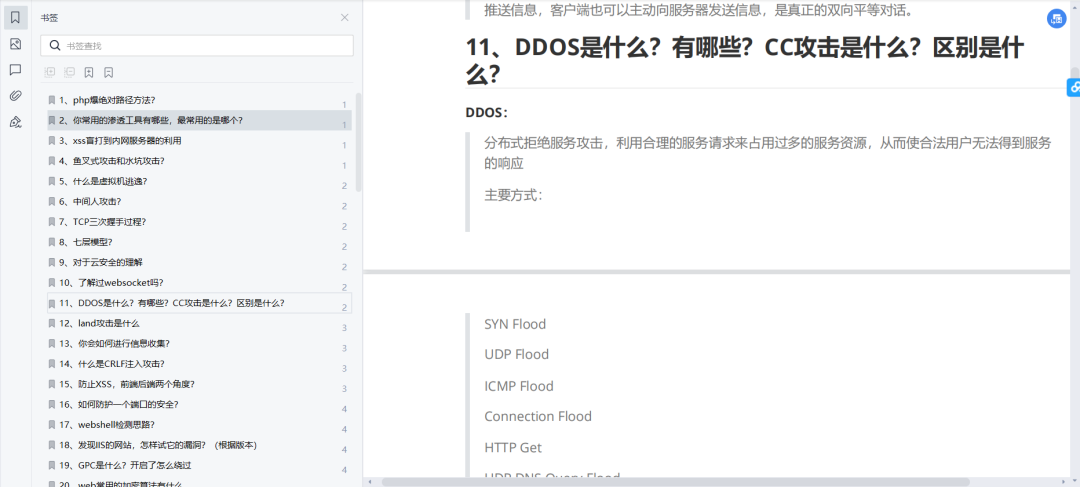
Task: Click bookmark icon beside 13、你会如何进行信息收集?
Action: point(52,343)
